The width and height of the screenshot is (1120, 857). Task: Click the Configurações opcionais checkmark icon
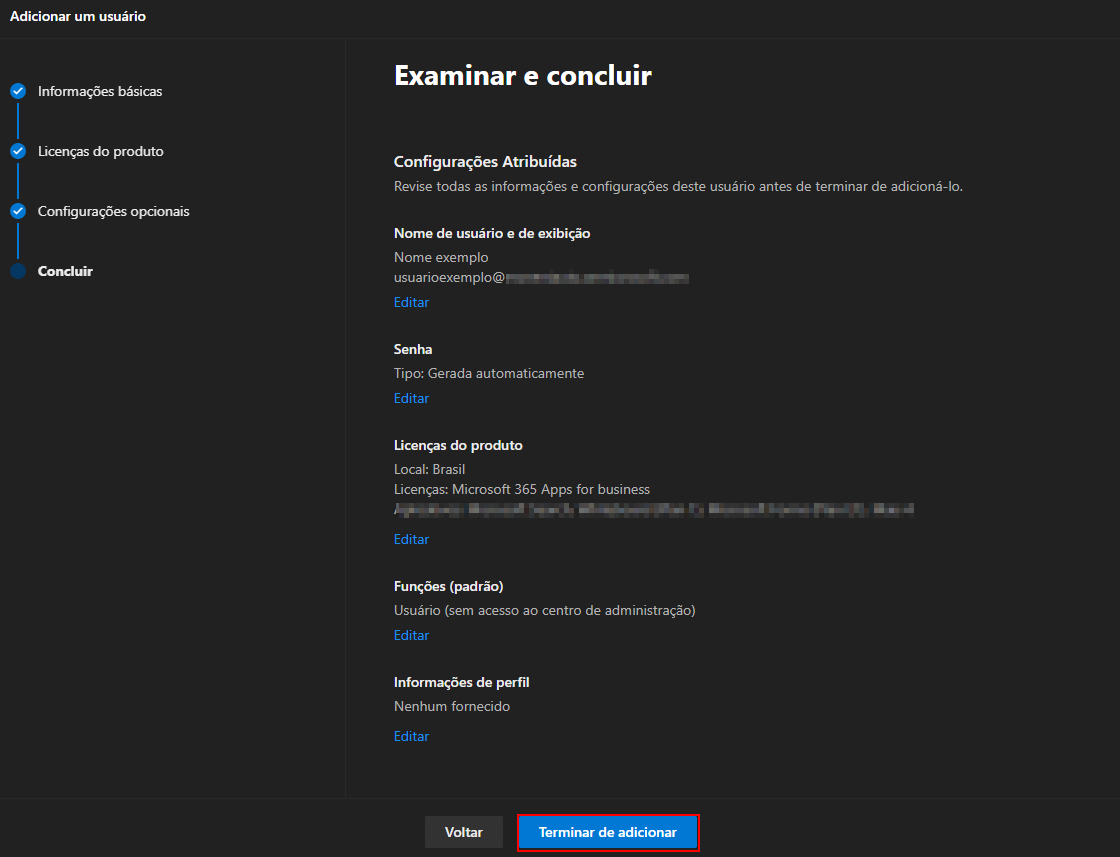[x=18, y=211]
